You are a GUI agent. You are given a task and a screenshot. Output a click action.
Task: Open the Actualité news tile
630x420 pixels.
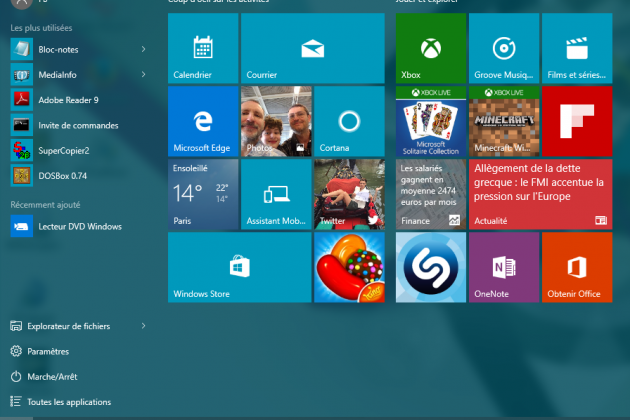click(540, 194)
